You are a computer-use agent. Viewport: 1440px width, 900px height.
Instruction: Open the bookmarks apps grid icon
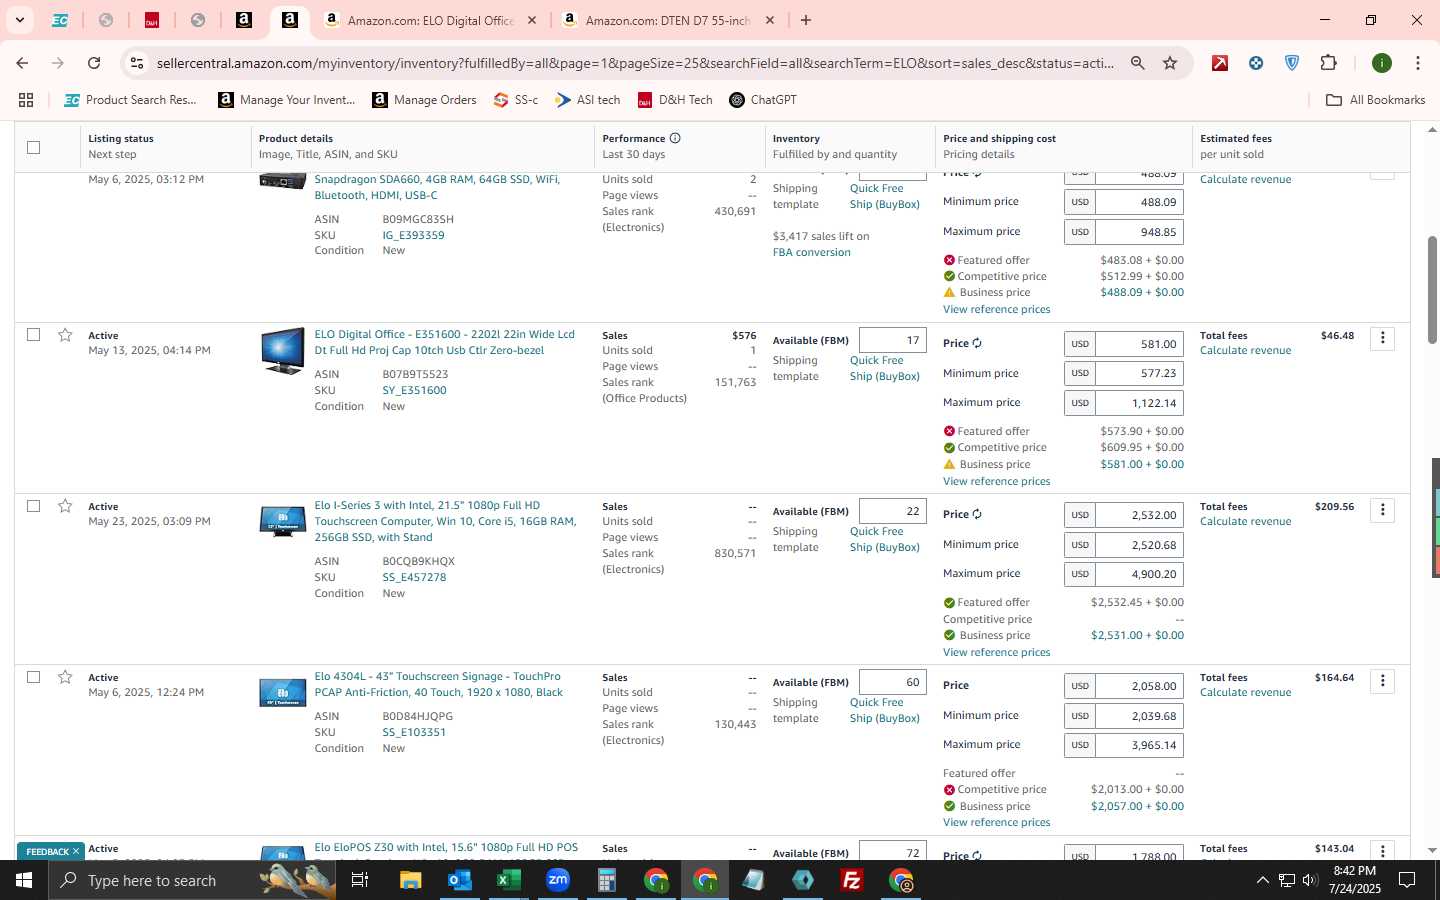pos(26,100)
